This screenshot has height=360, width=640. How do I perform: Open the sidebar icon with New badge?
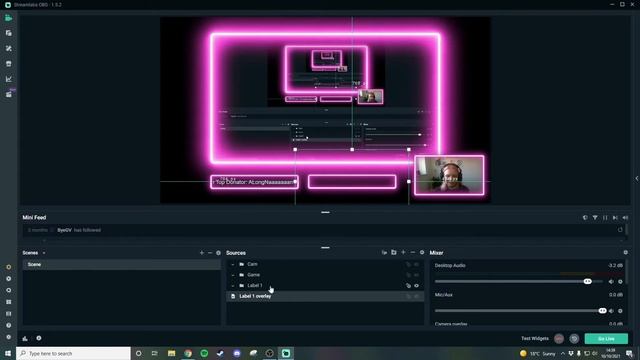point(9,94)
